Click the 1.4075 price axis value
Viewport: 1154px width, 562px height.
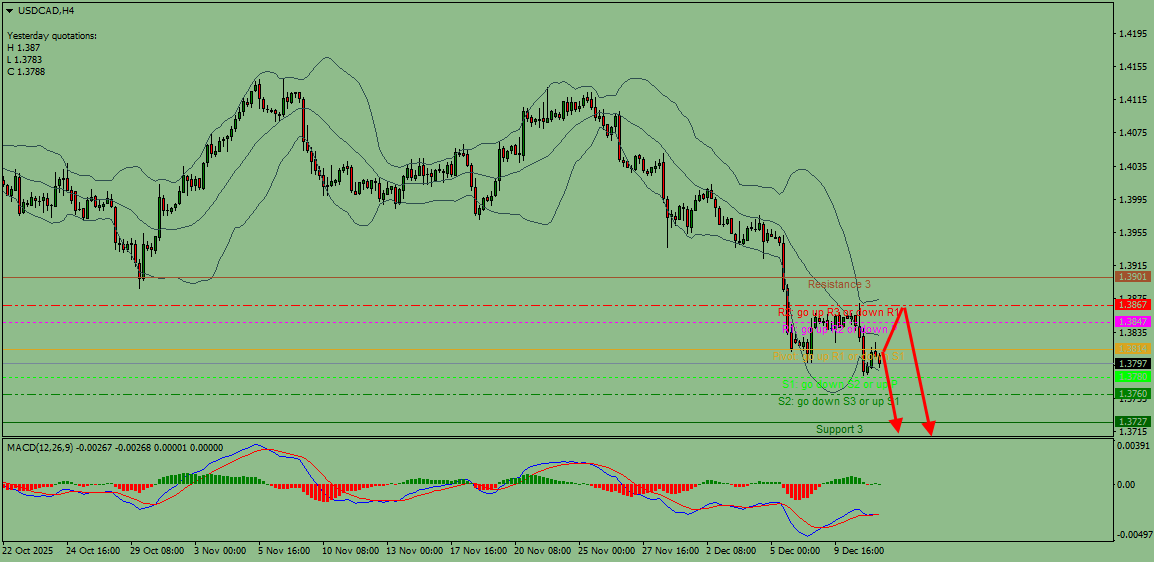(x=1132, y=133)
